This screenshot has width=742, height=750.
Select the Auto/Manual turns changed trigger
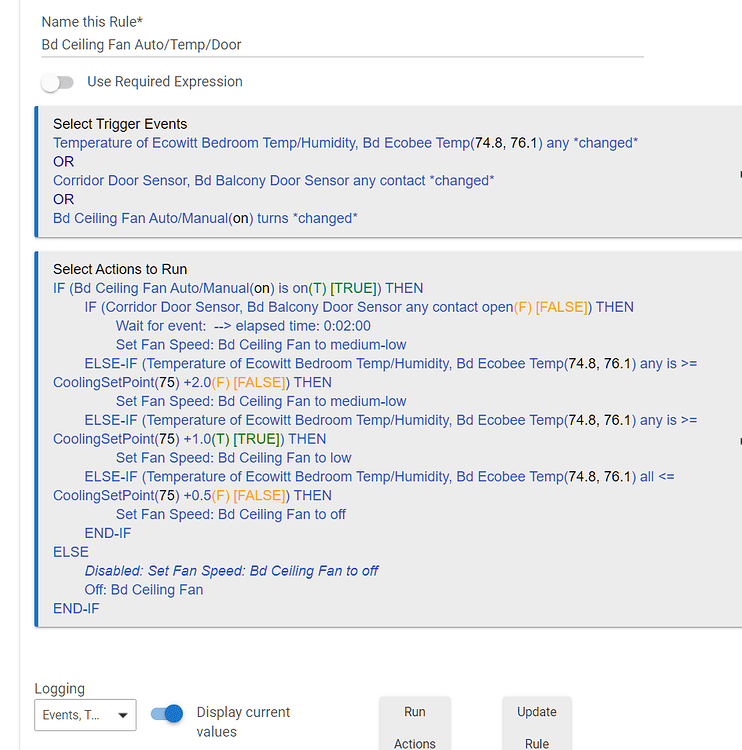205,218
